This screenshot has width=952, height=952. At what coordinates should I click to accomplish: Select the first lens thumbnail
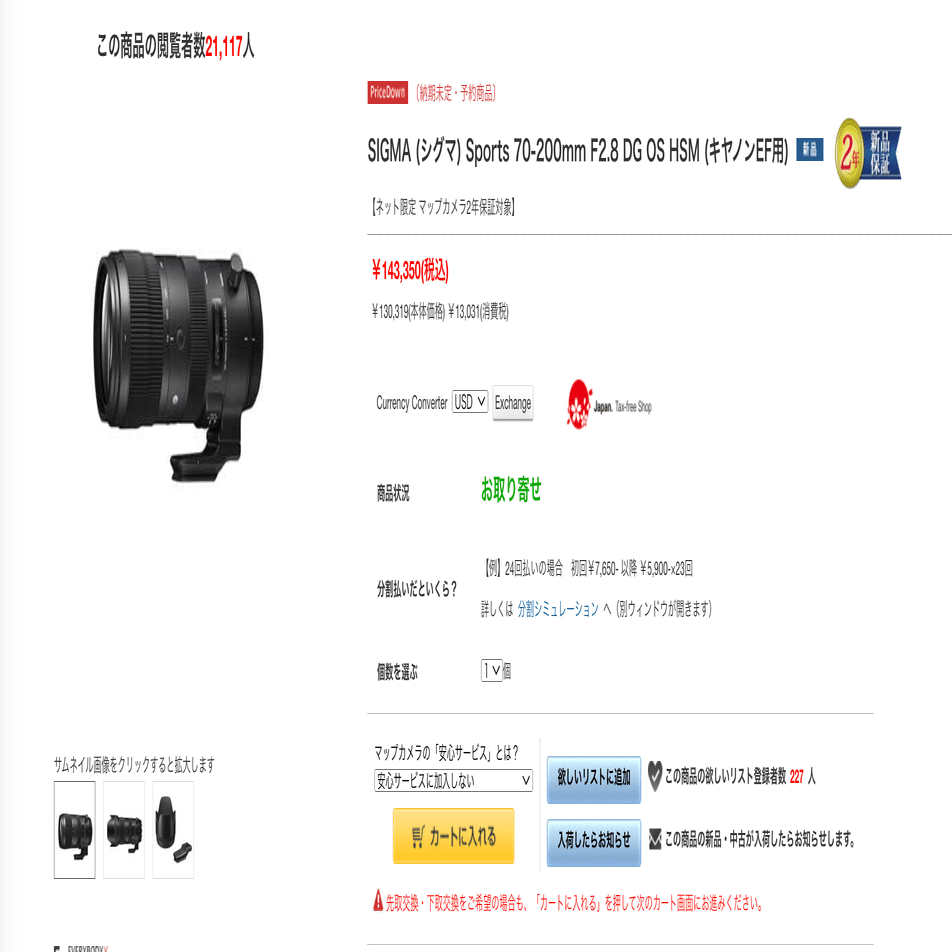[75, 829]
